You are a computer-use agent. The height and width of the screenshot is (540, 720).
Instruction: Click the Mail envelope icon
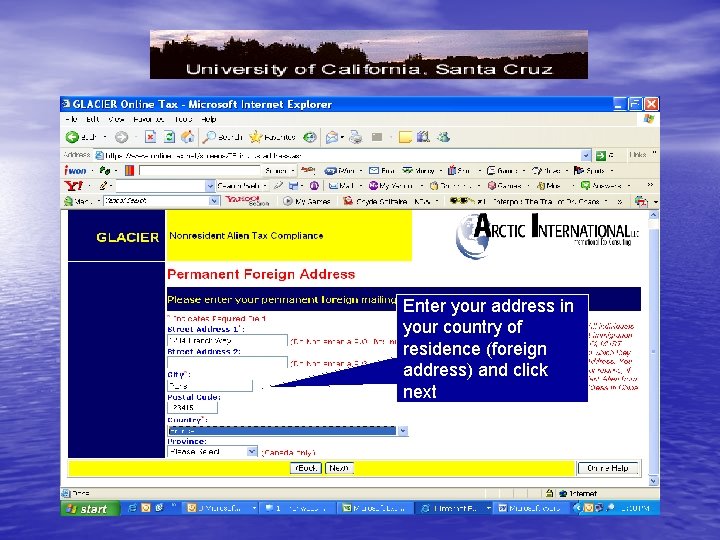[331, 137]
